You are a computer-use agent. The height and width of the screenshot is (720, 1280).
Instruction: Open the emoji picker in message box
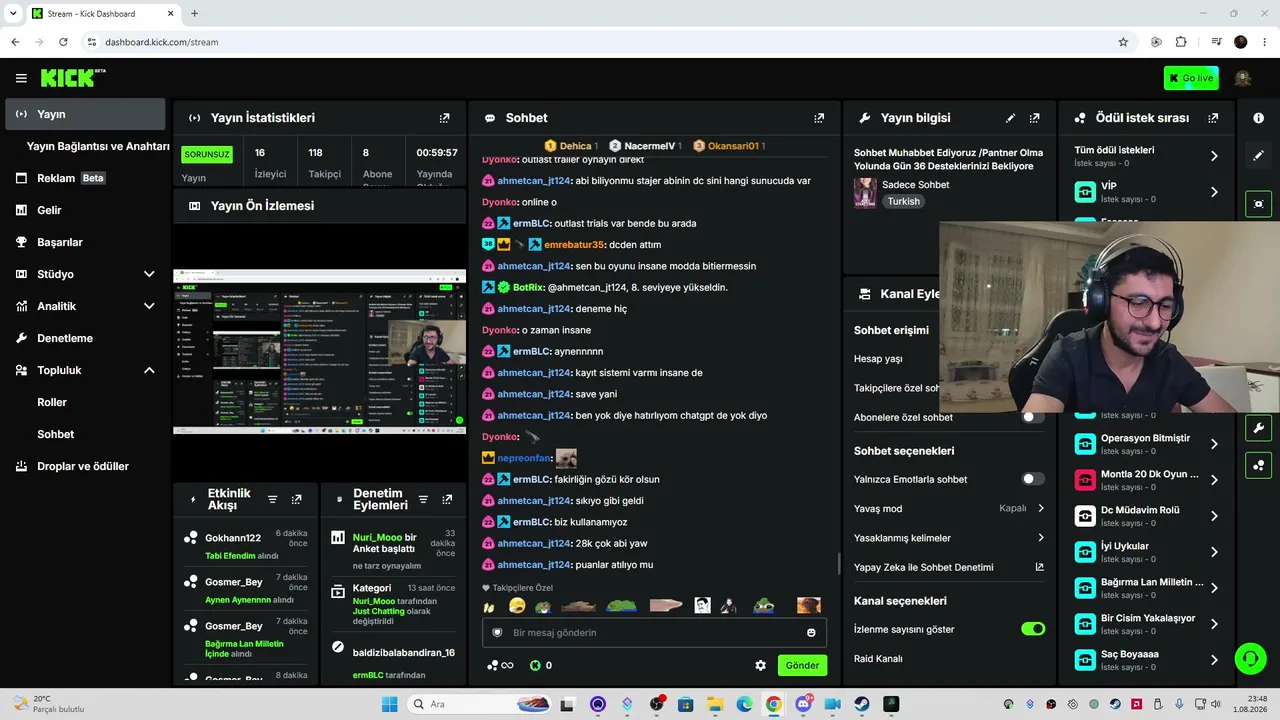pyautogui.click(x=811, y=632)
